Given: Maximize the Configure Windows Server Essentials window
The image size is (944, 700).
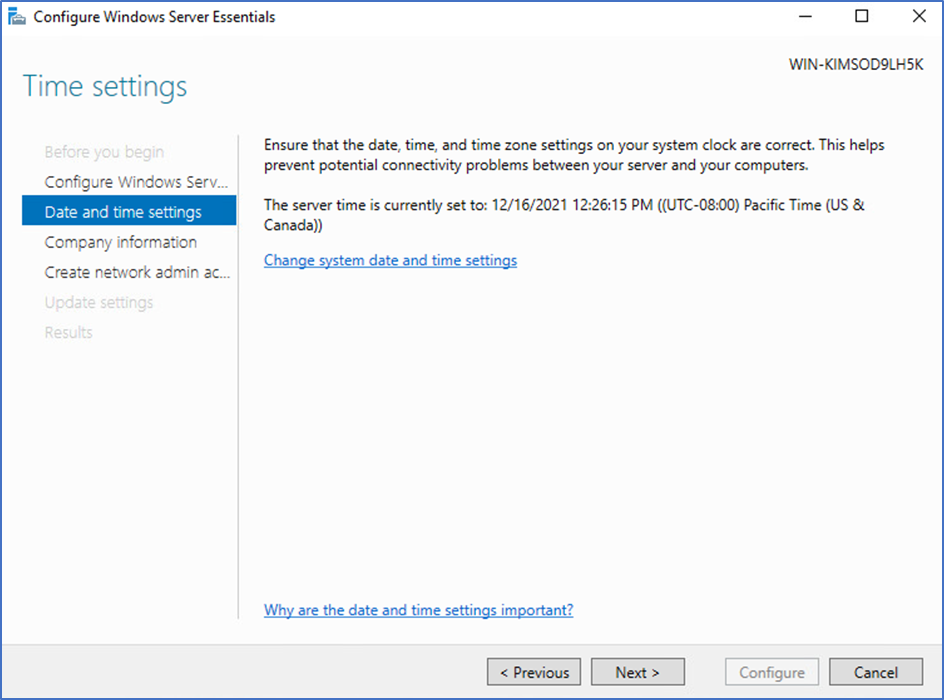Looking at the screenshot, I should click(862, 16).
